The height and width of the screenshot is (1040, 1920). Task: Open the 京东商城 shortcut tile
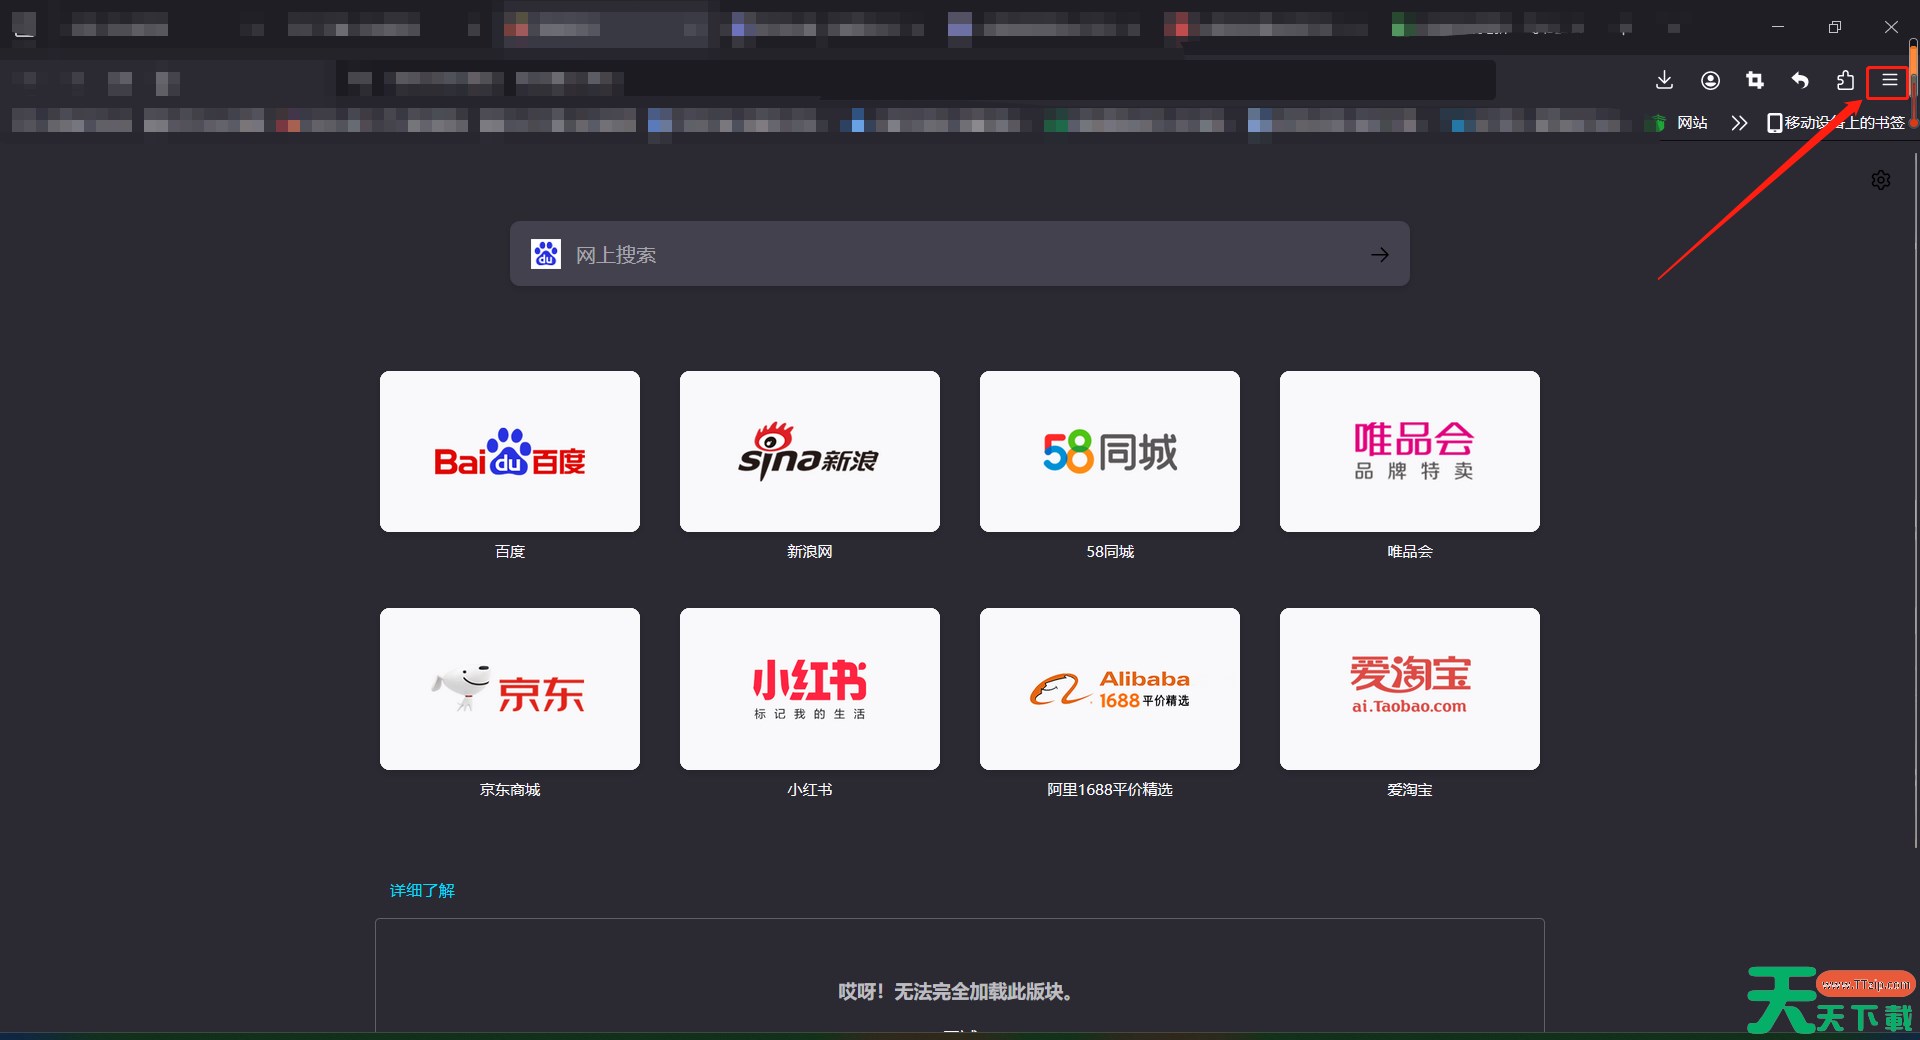pos(510,689)
